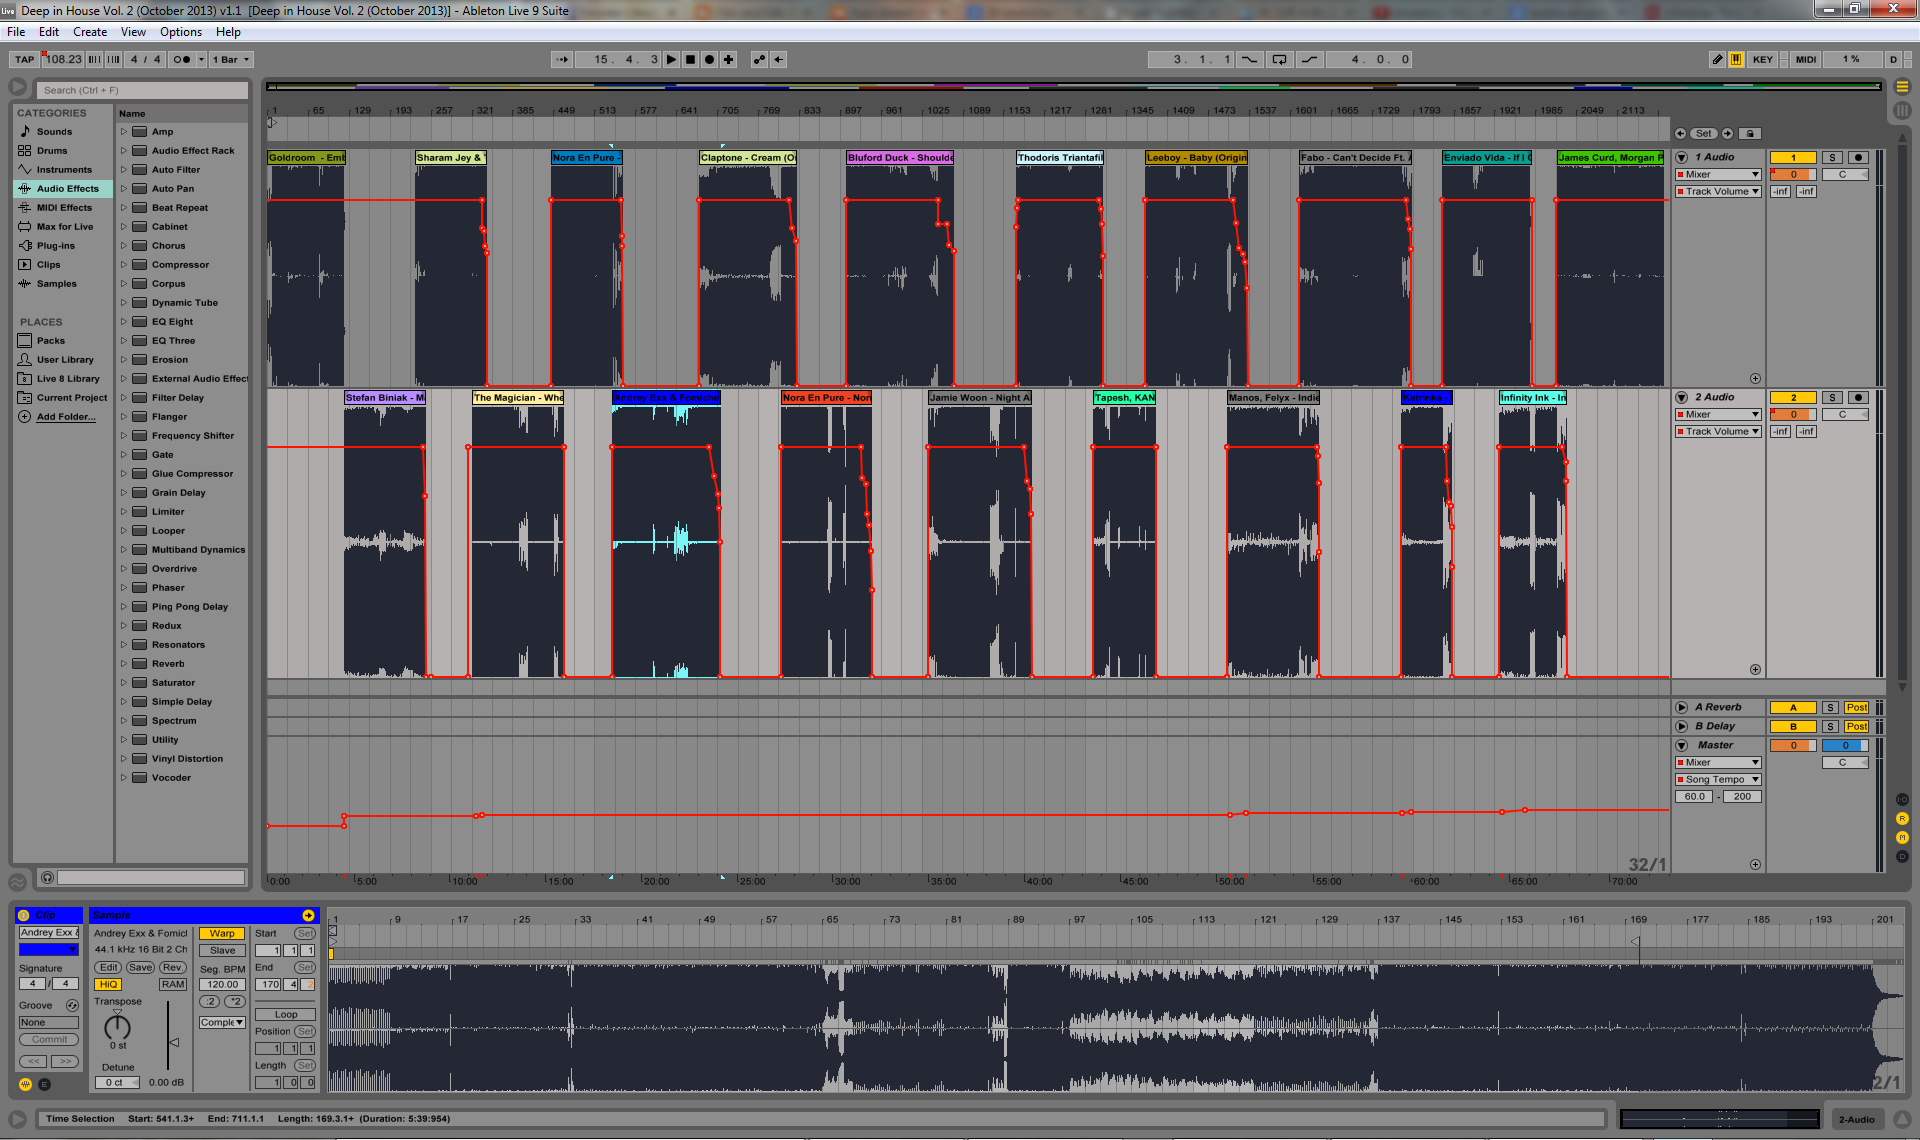Click the Transpose knob
Image resolution: width=1920 pixels, height=1140 pixels.
click(x=118, y=1027)
